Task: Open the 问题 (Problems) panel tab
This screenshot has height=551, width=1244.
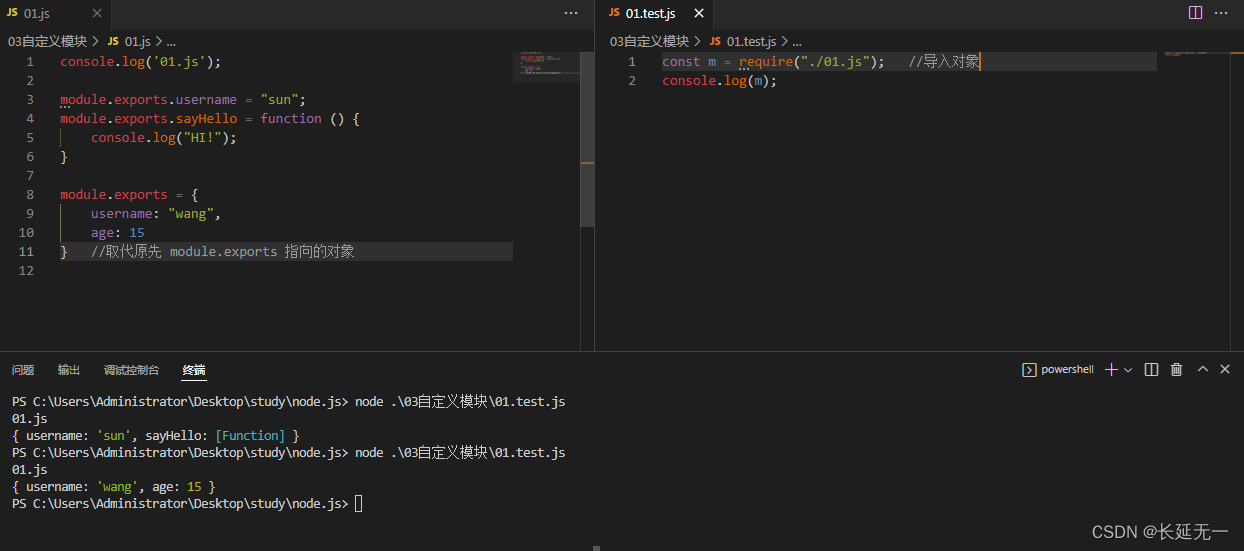Action: point(23,370)
